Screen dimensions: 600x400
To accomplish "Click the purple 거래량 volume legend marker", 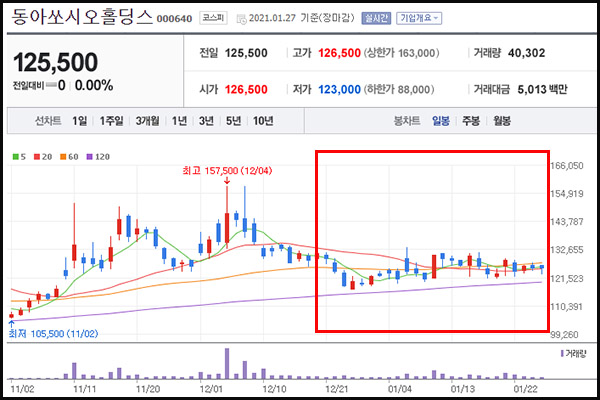I will (x=562, y=353).
